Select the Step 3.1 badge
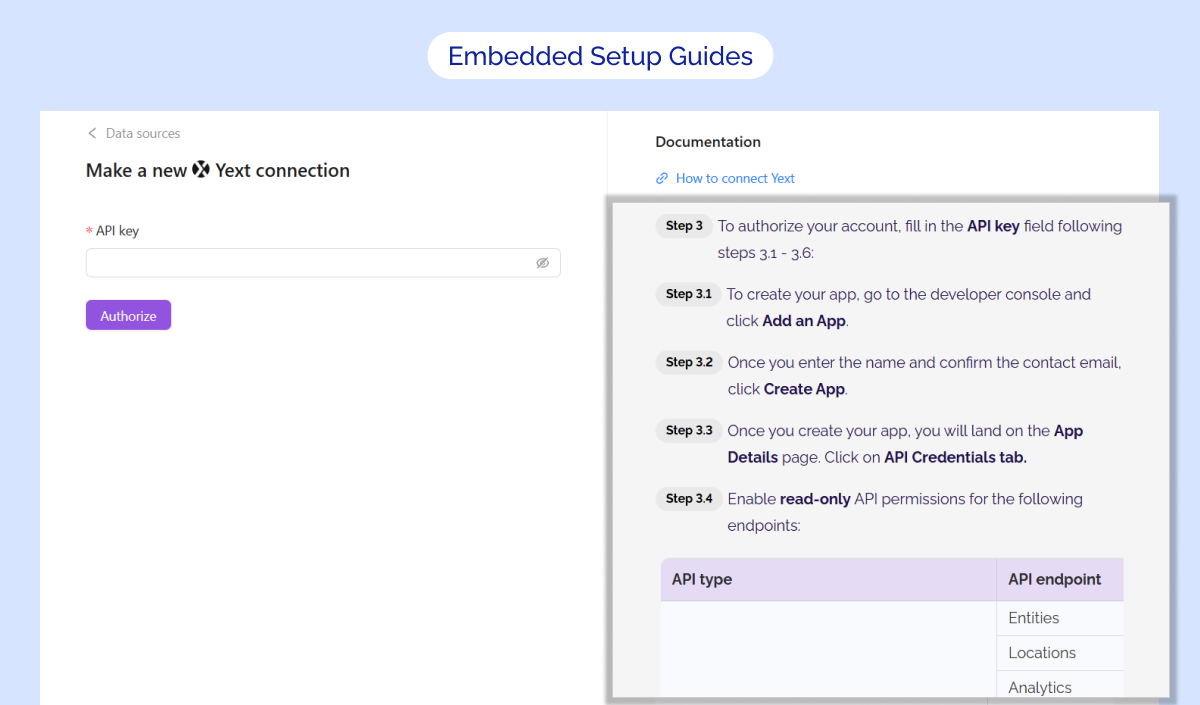Viewport: 1200px width, 705px height. point(688,294)
